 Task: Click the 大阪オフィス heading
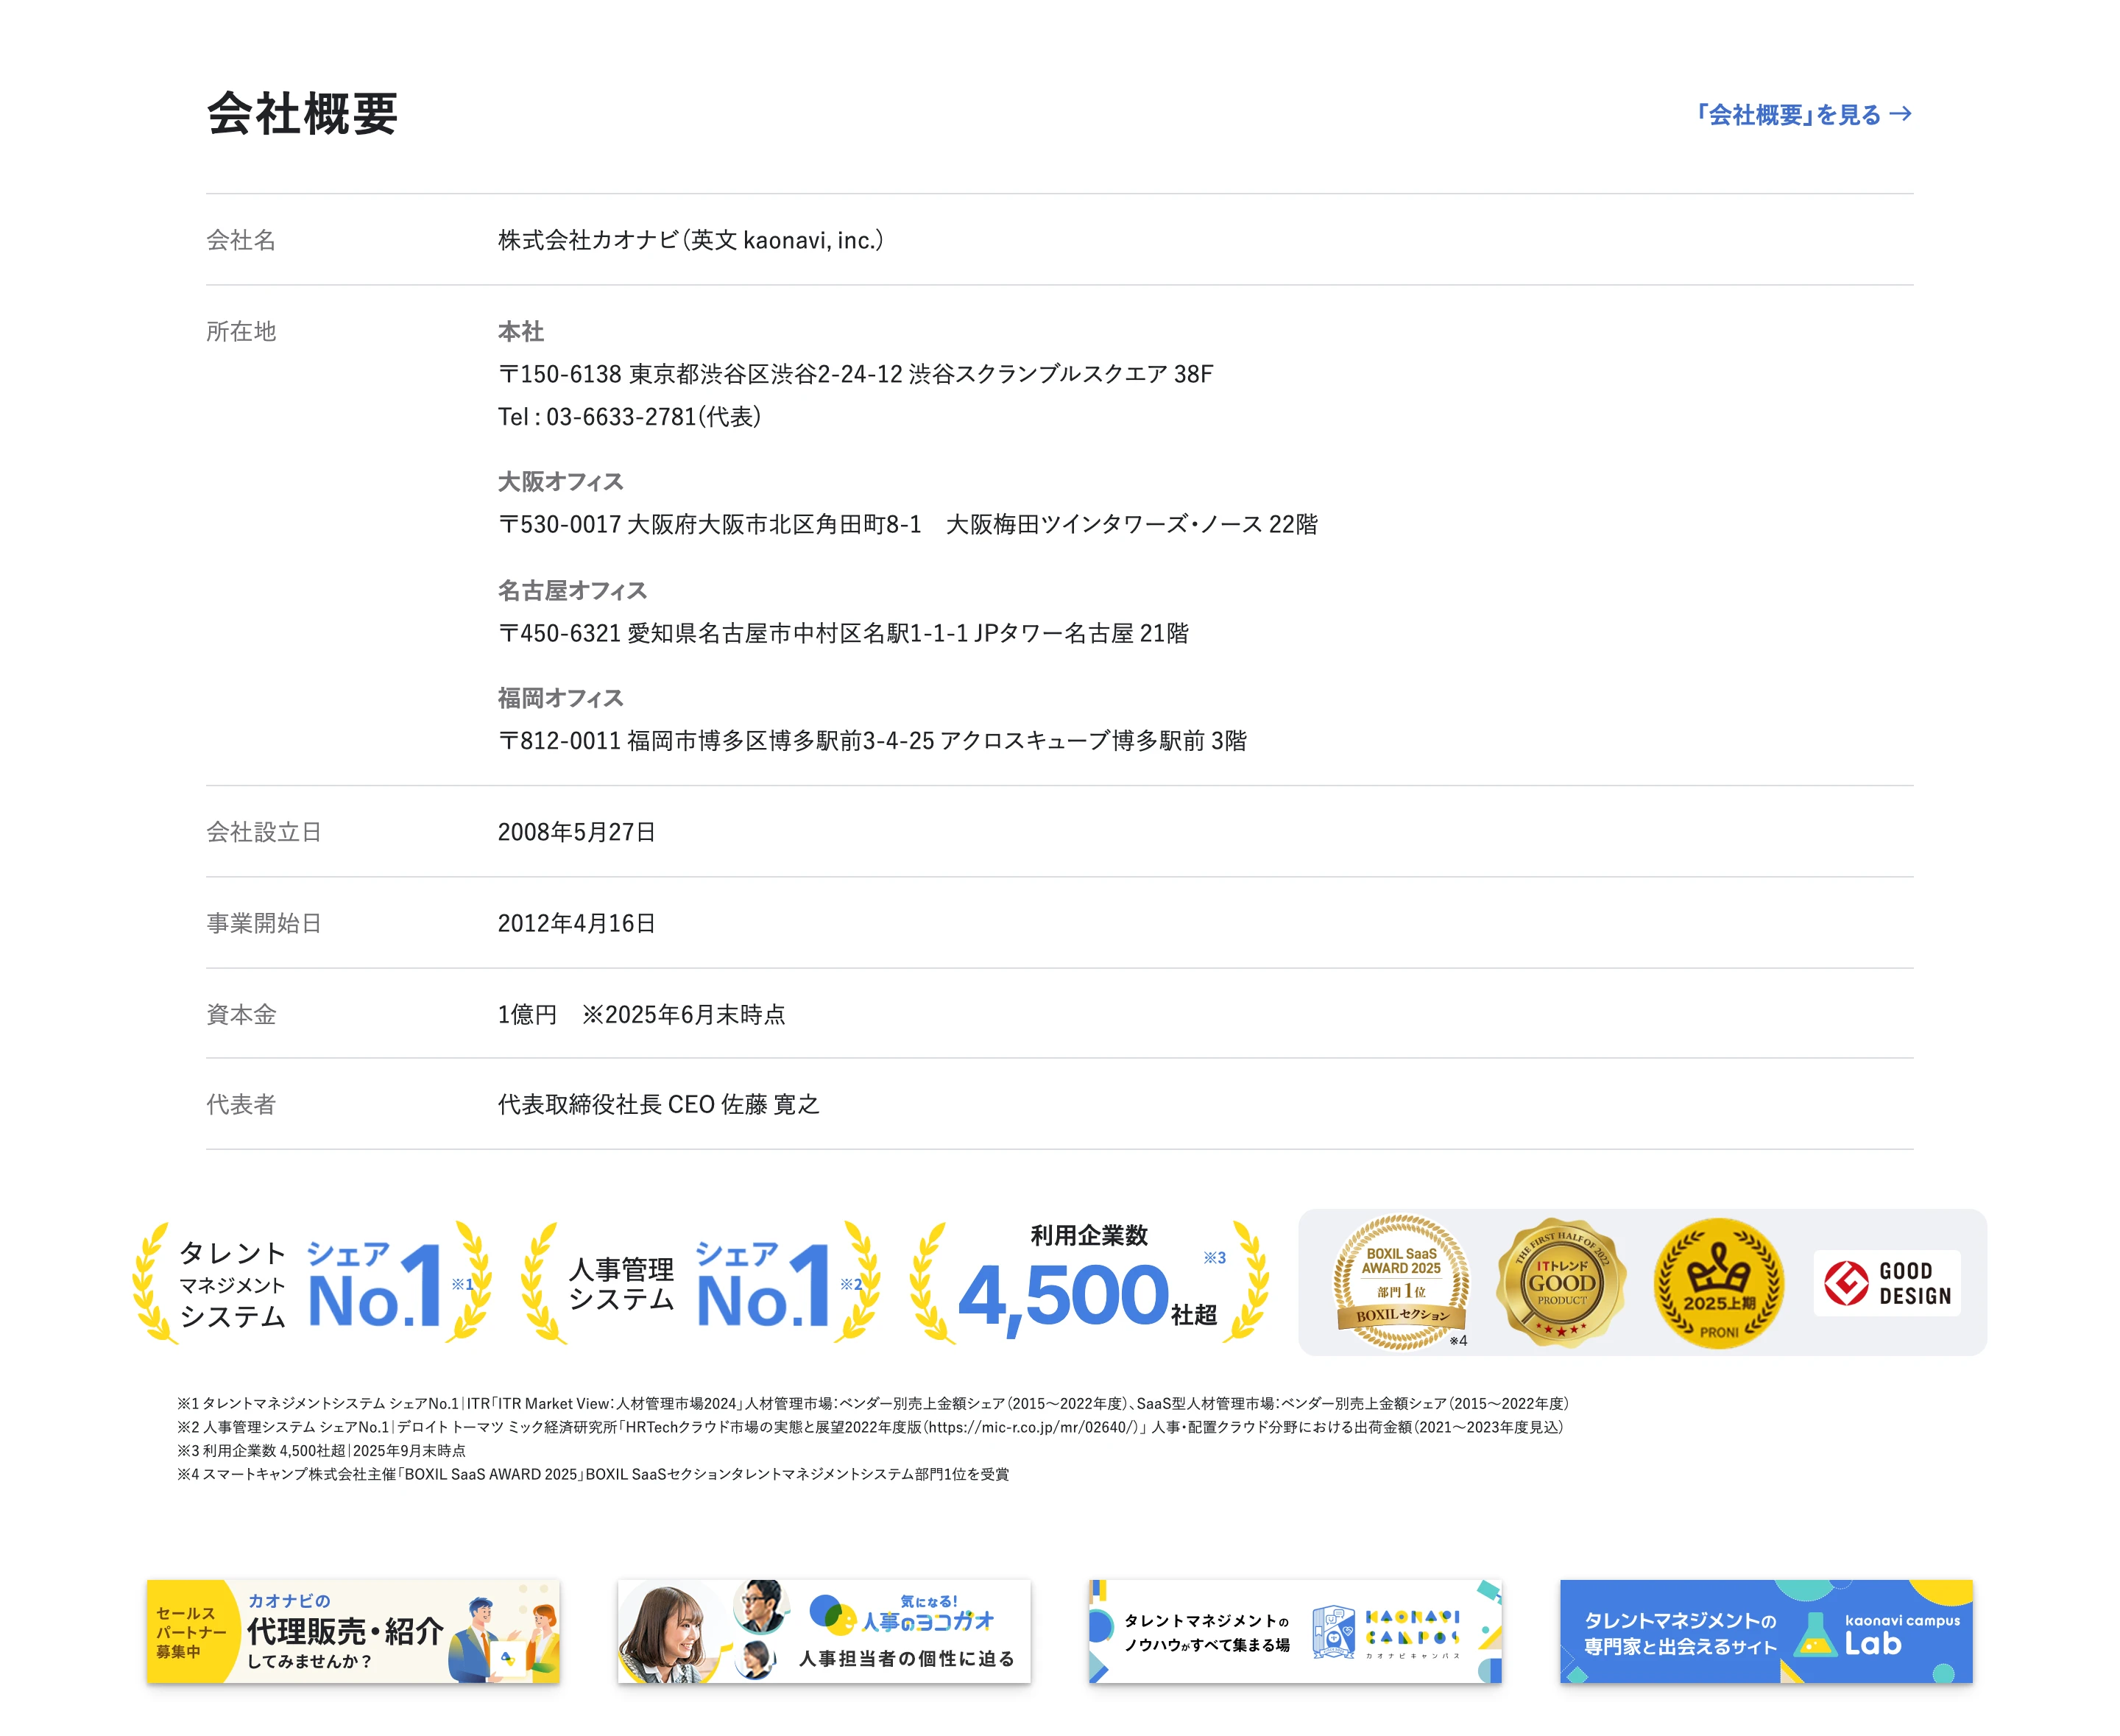point(561,482)
